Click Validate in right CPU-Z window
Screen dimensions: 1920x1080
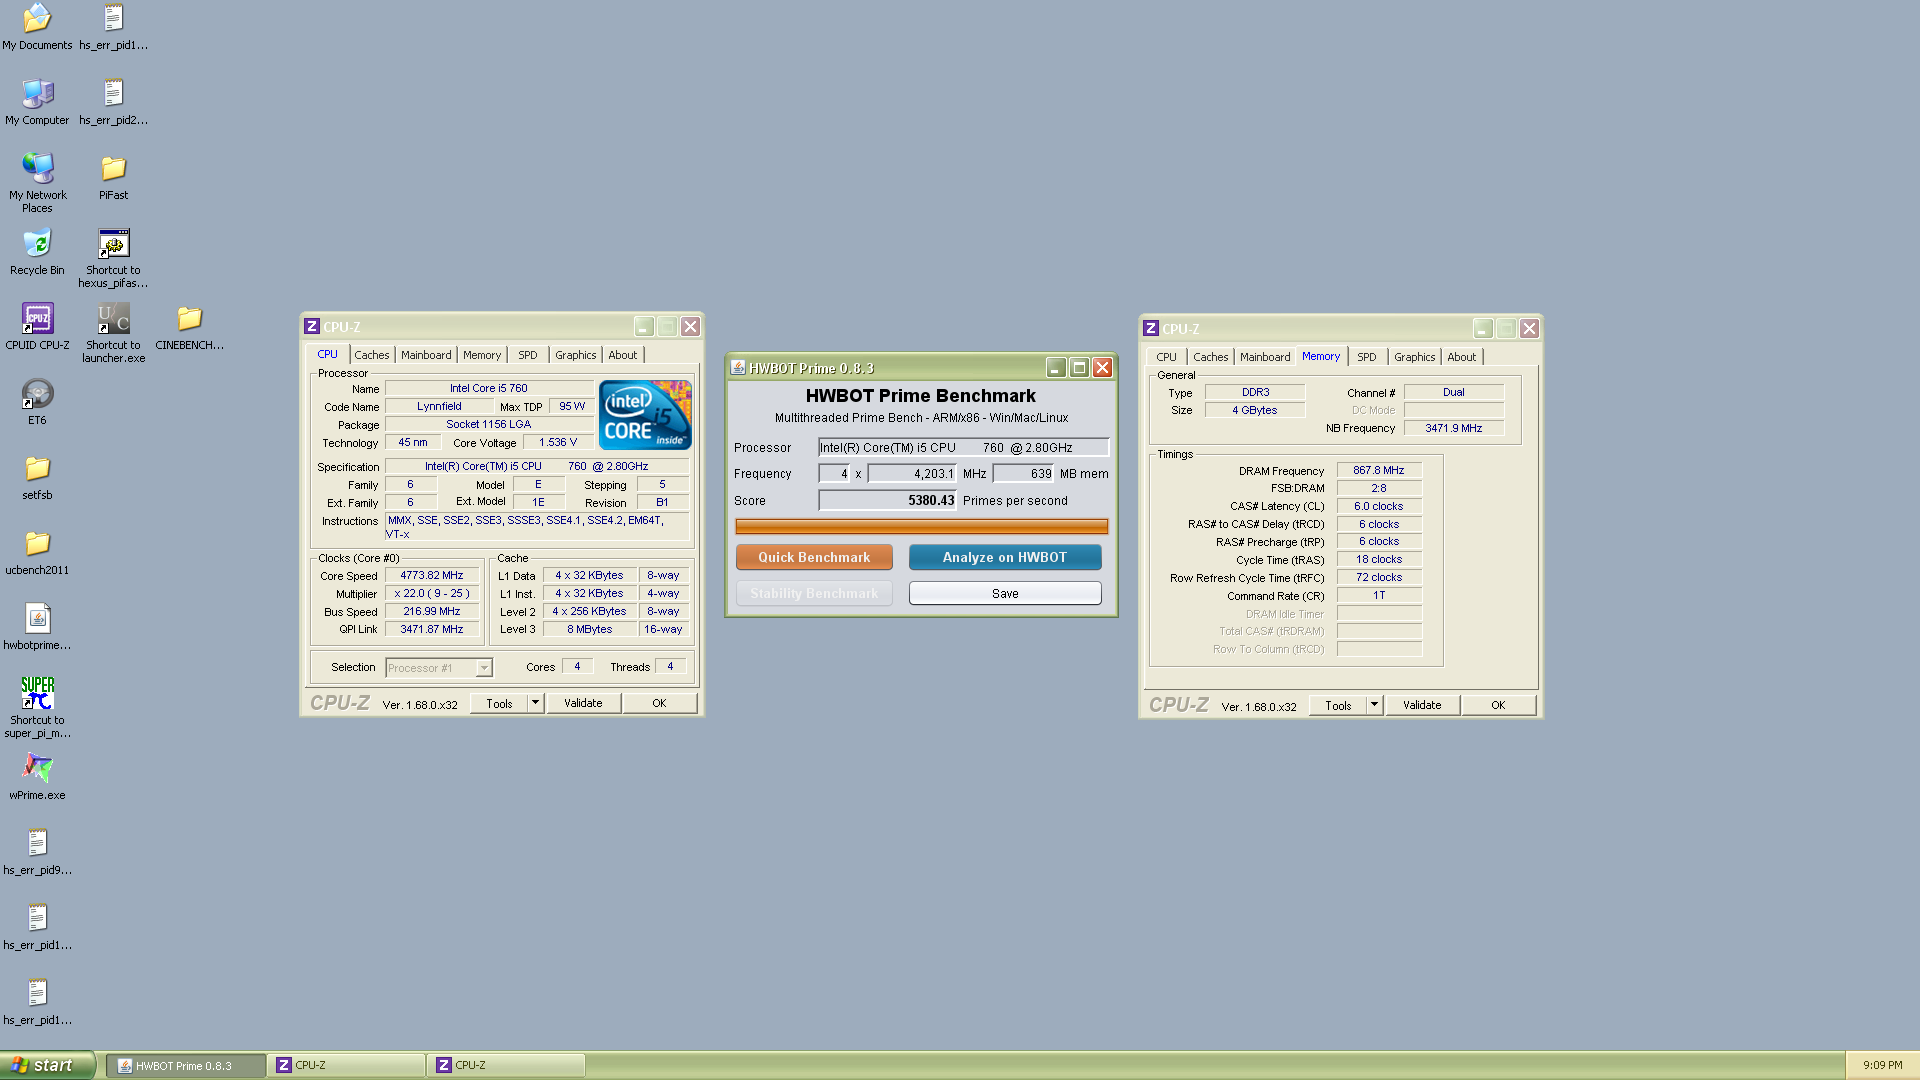click(1422, 705)
